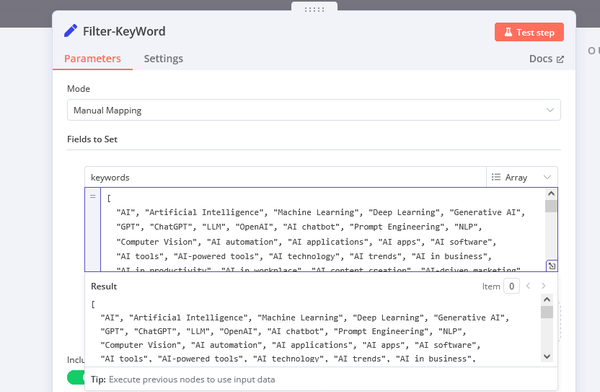
Task: Open the Docs link
Action: (x=546, y=59)
